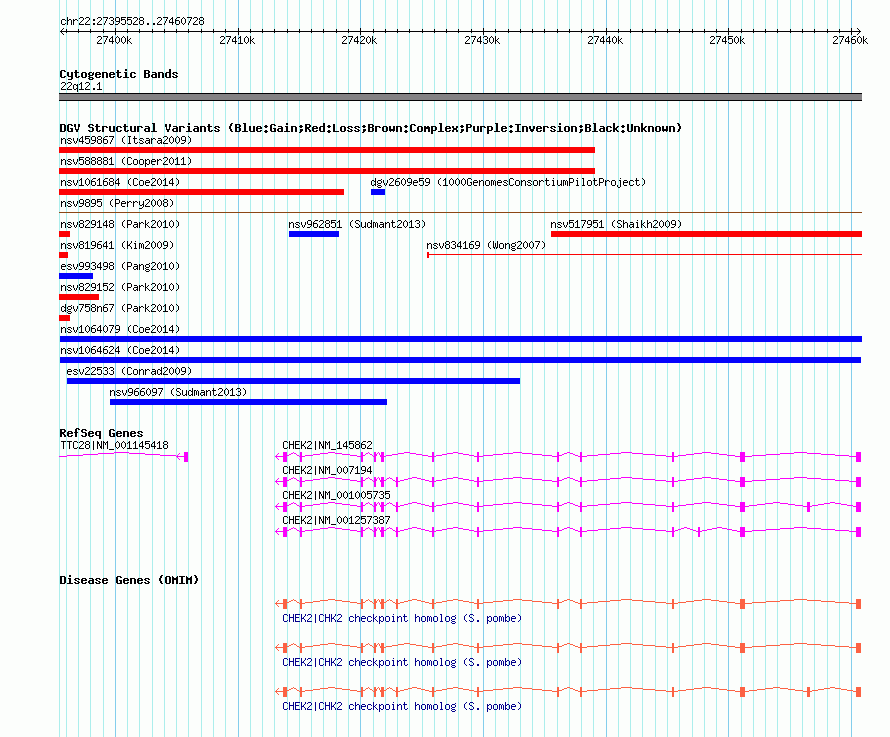Image resolution: width=890 pixels, height=737 pixels.
Task: Click the third CHEK2 checkpoint homolog OMIM link
Action: pyautogui.click(x=402, y=706)
